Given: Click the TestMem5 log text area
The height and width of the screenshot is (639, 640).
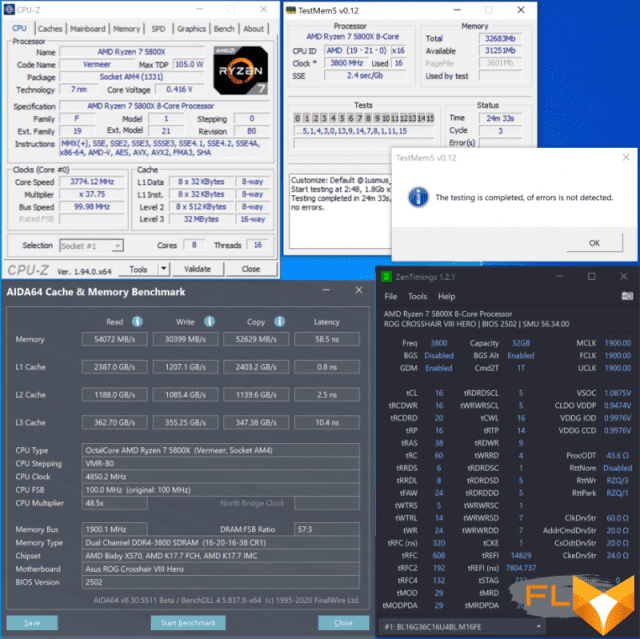Looking at the screenshot, I should (340, 211).
